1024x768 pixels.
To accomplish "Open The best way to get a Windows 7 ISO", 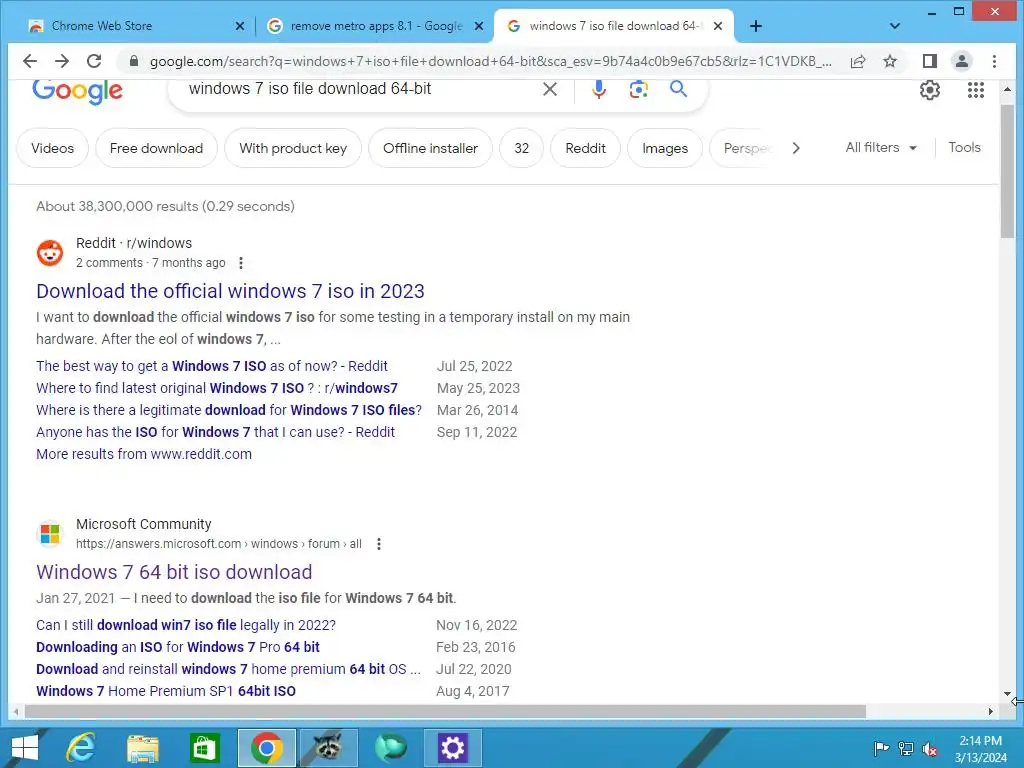I will pos(212,366).
